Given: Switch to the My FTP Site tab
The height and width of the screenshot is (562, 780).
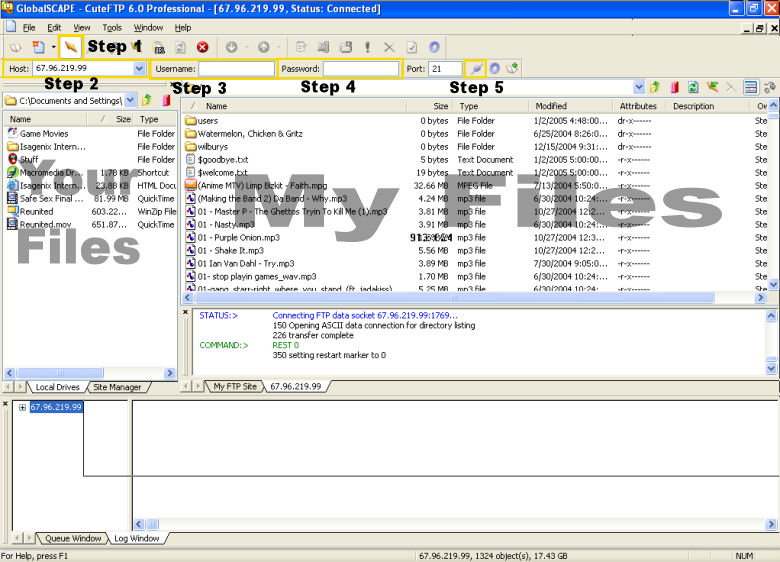Looking at the screenshot, I should point(235,386).
